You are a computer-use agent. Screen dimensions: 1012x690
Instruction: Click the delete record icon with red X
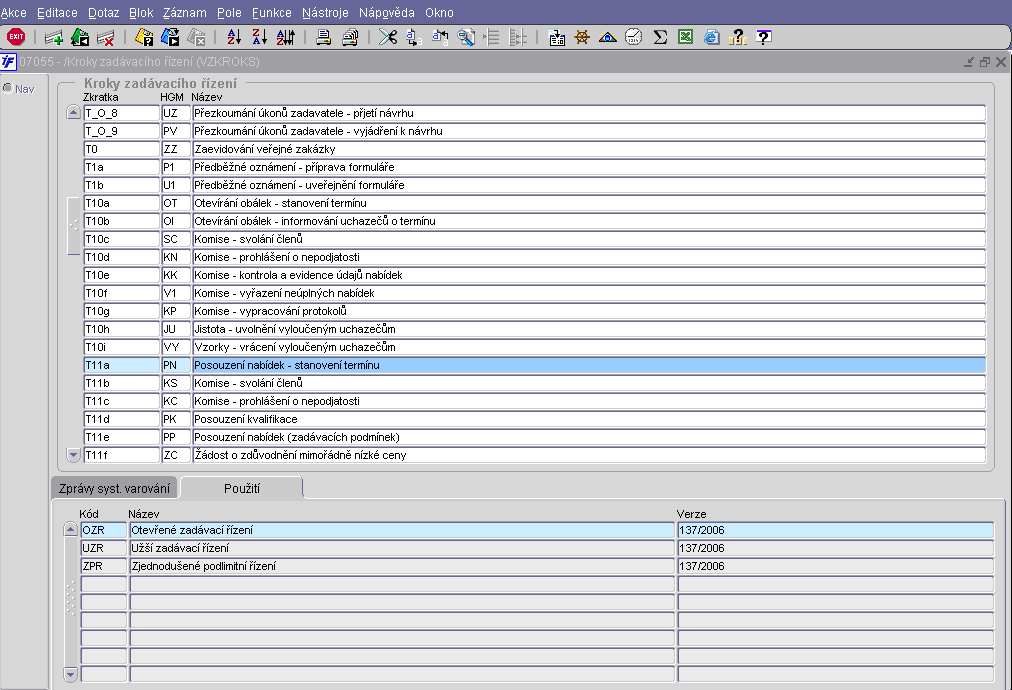click(105, 37)
